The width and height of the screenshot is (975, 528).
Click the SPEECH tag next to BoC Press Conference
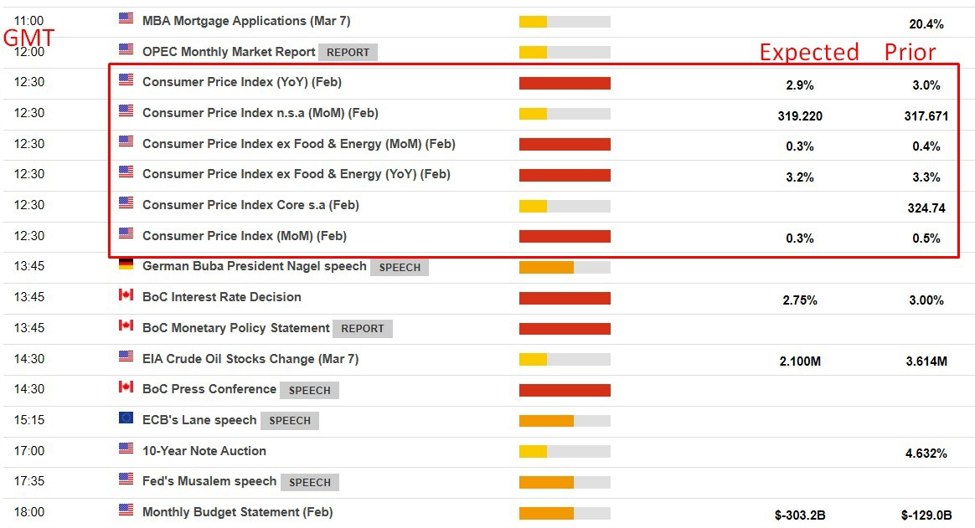coord(309,390)
